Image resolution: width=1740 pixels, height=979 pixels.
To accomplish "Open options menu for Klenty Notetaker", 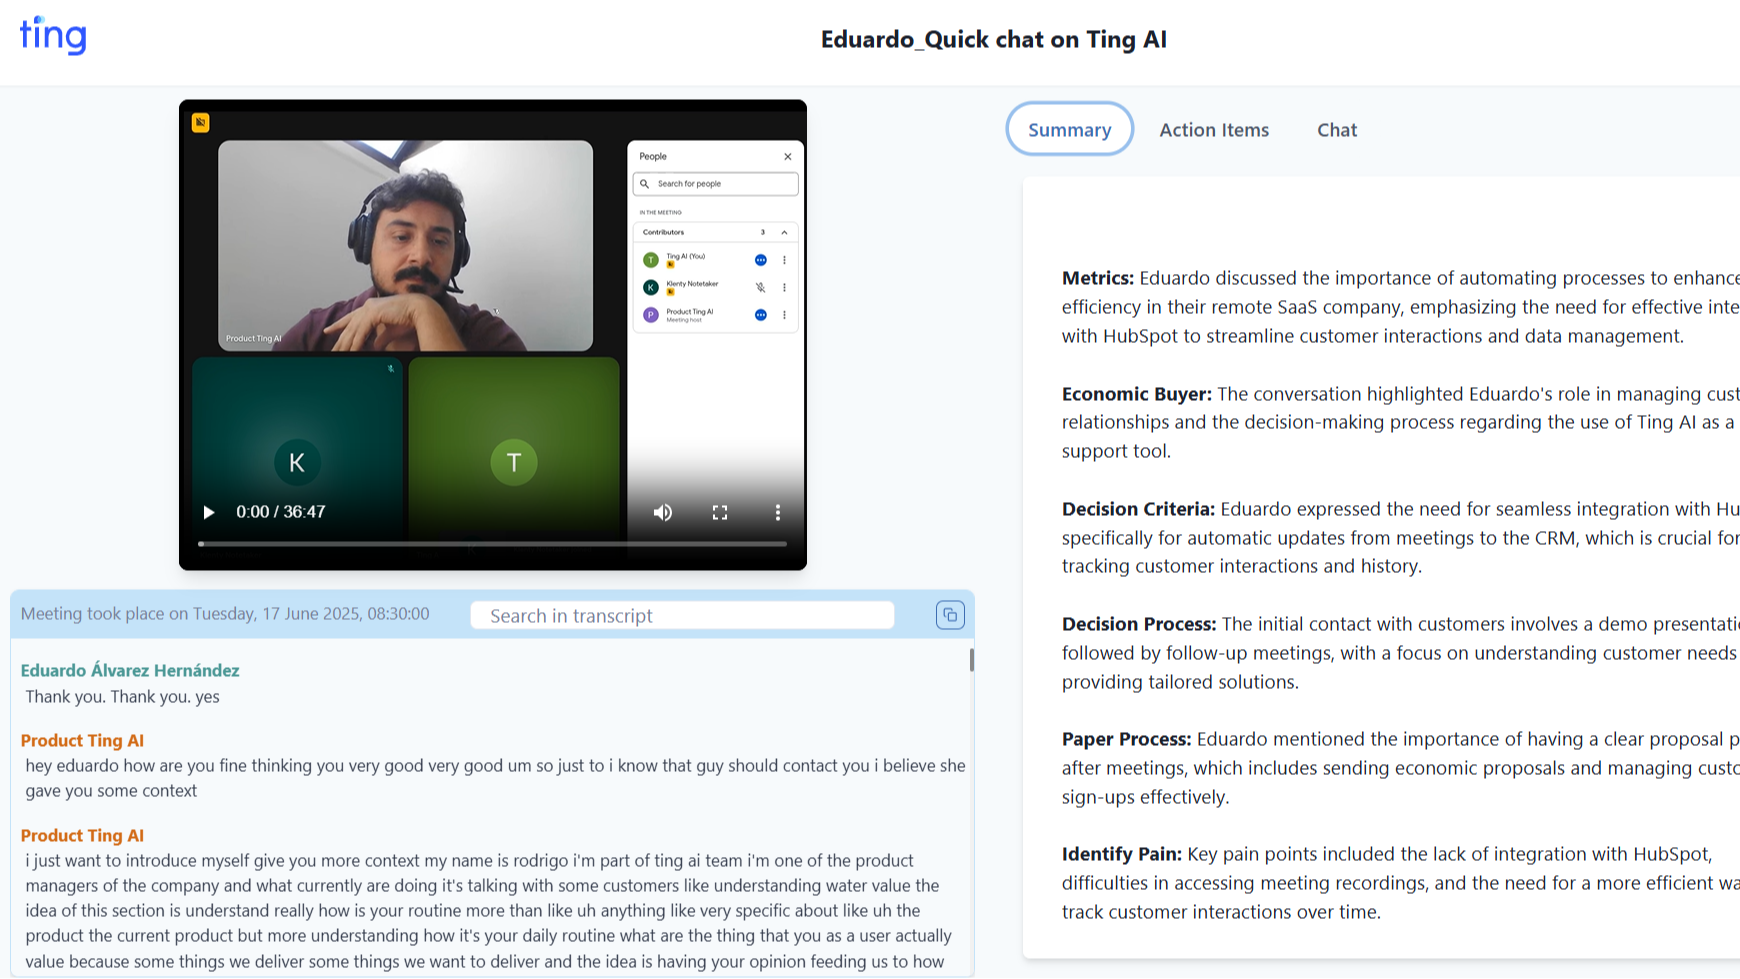I will pyautogui.click(x=785, y=287).
